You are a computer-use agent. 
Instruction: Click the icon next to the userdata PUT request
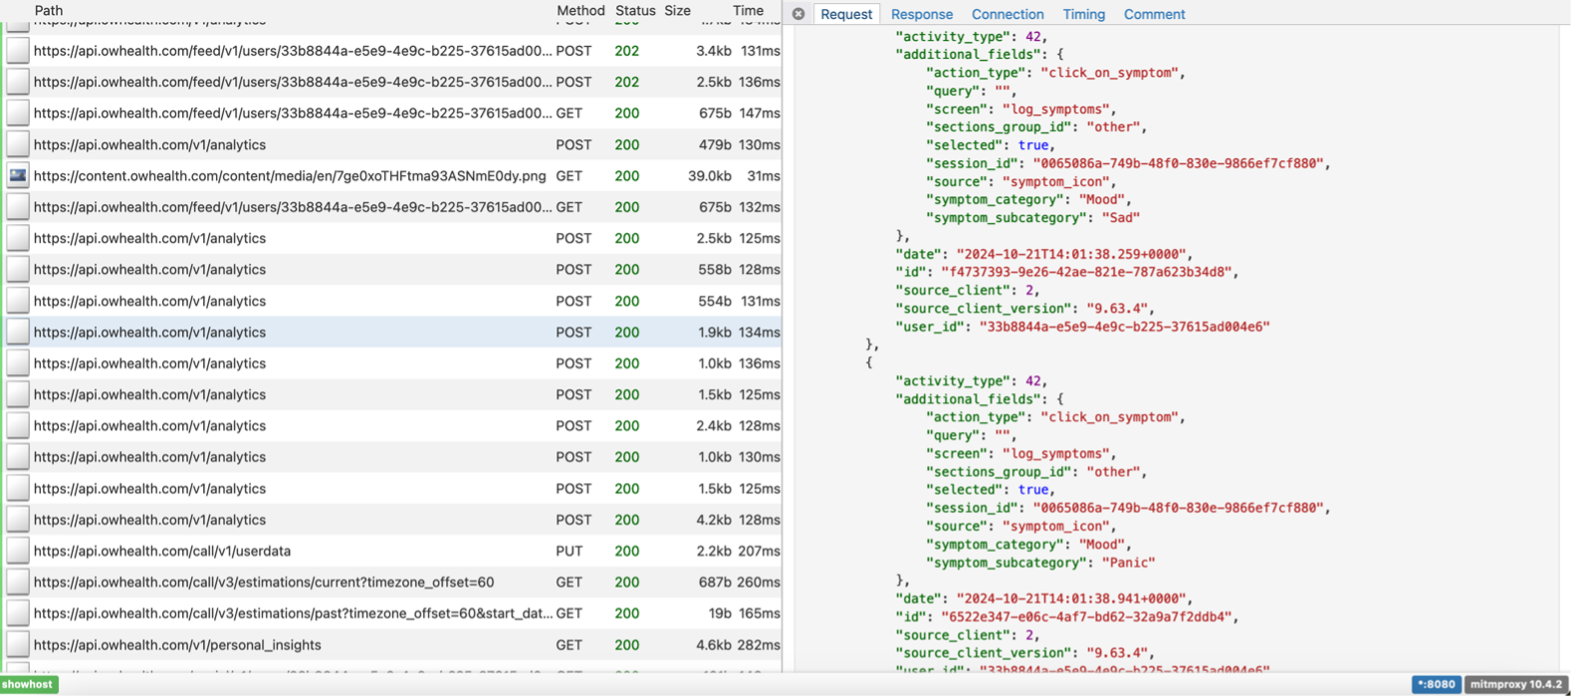click(18, 551)
